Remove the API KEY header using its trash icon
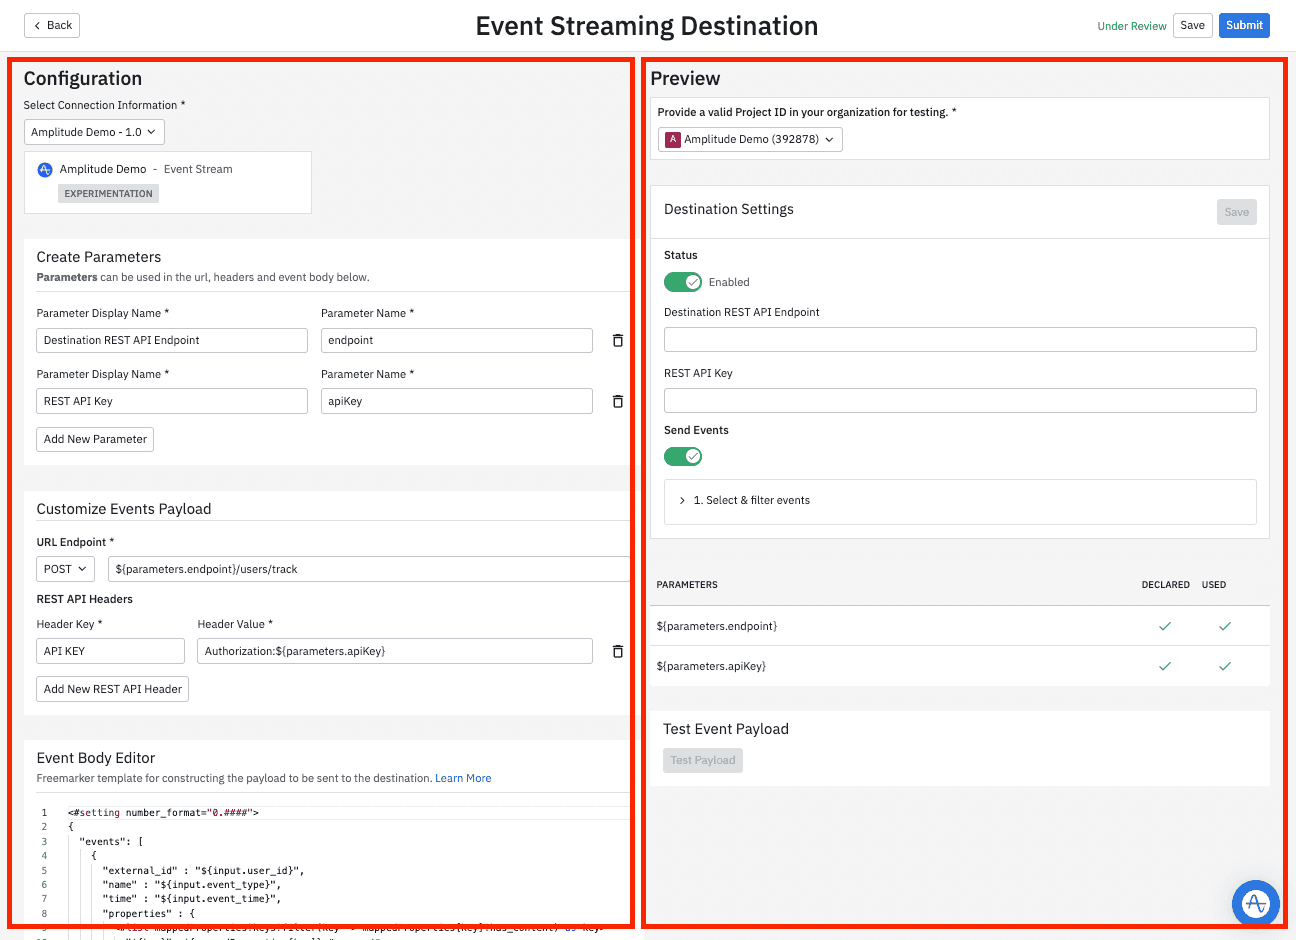This screenshot has height=940, width=1296. tap(617, 651)
